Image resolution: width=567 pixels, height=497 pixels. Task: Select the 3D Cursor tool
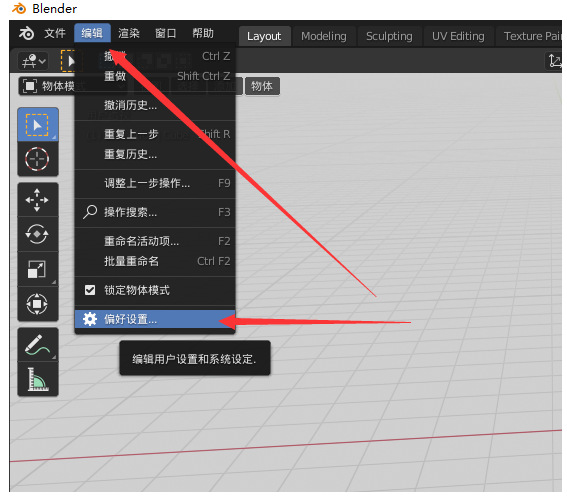point(38,159)
